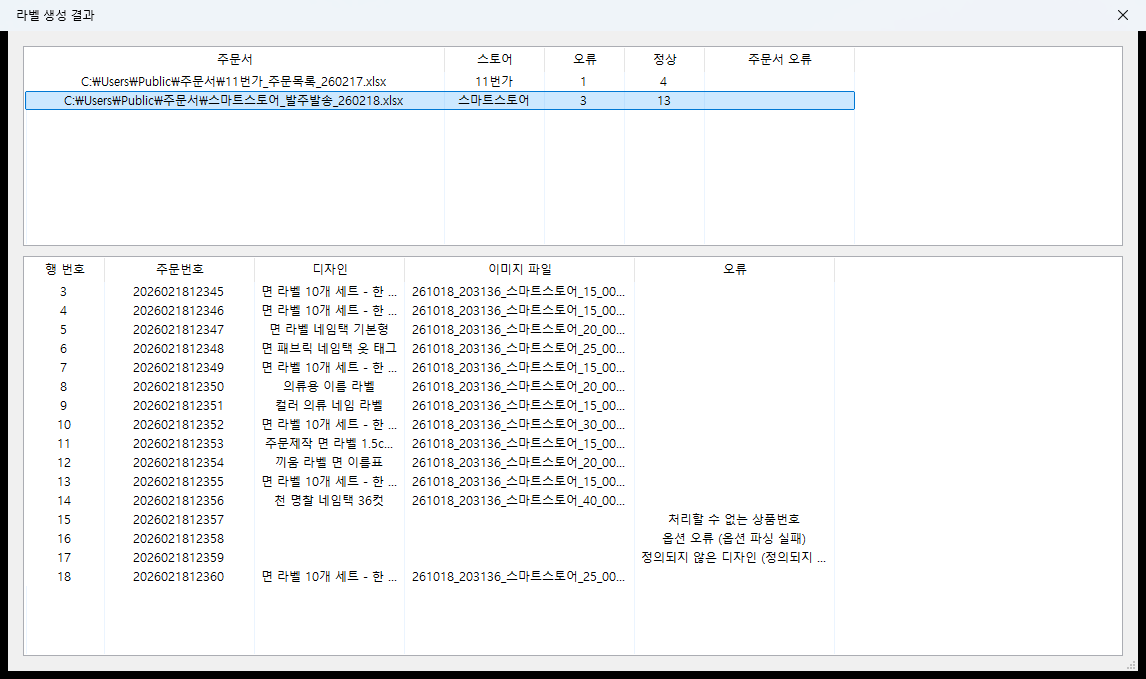Click design 의류용 이름 라벨
The width and height of the screenshot is (1146, 679).
point(329,387)
